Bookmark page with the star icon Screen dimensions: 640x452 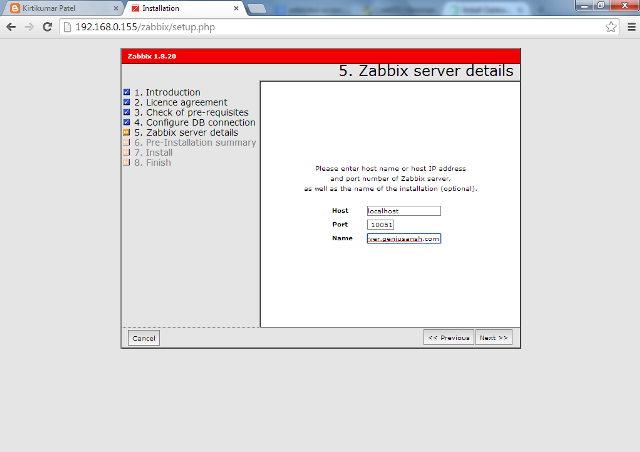611,27
